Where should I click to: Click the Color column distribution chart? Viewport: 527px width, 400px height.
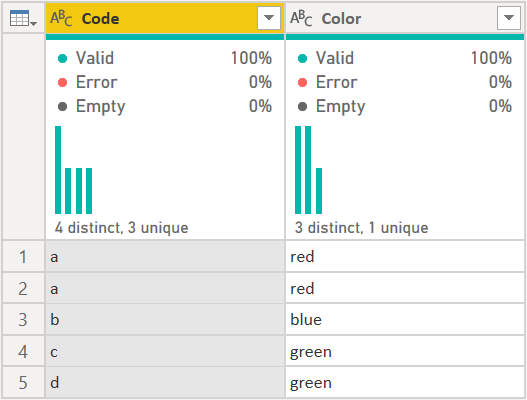click(309, 170)
